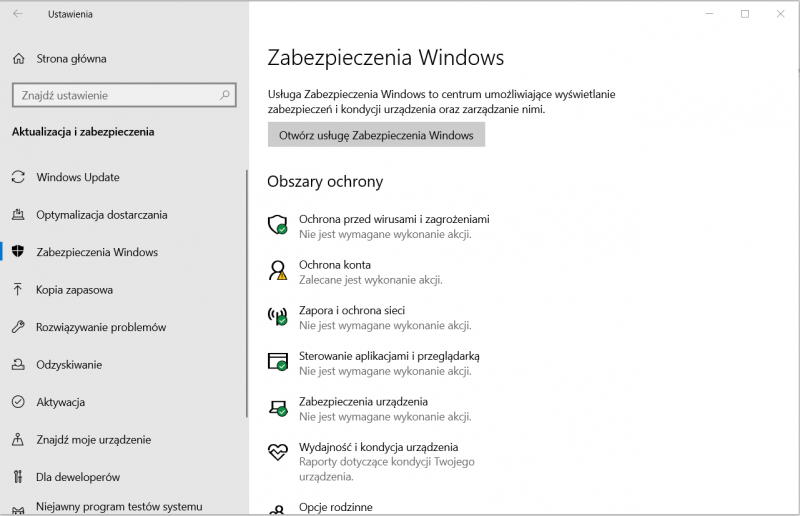The image size is (800, 516).
Task: Click the sidebar vertical scrollbar
Action: click(246, 300)
